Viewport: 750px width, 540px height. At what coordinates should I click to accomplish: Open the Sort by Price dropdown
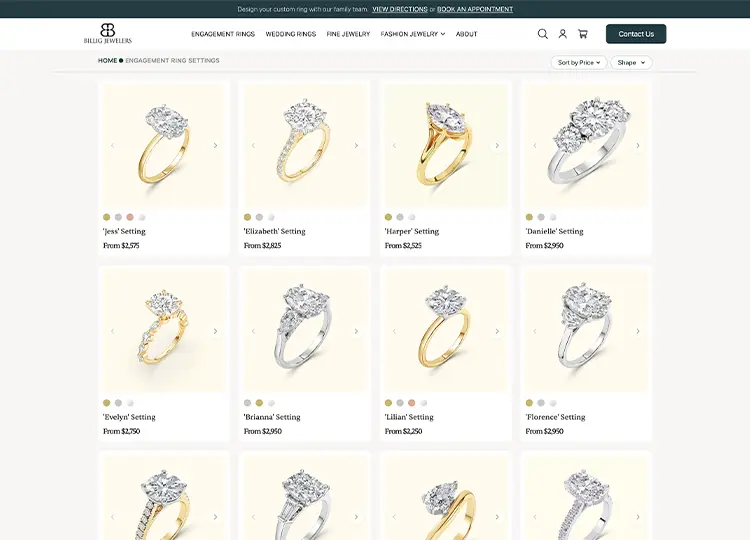click(x=579, y=63)
